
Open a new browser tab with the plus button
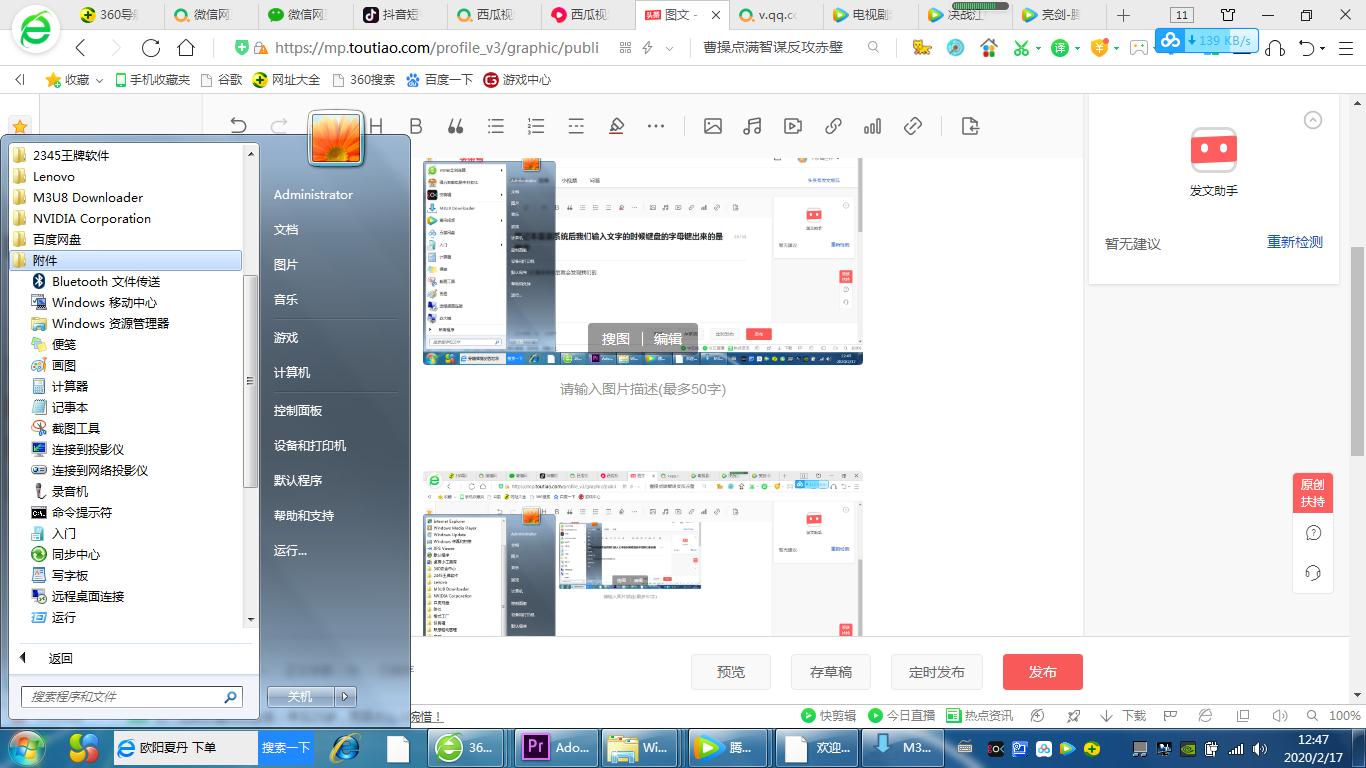(1123, 15)
